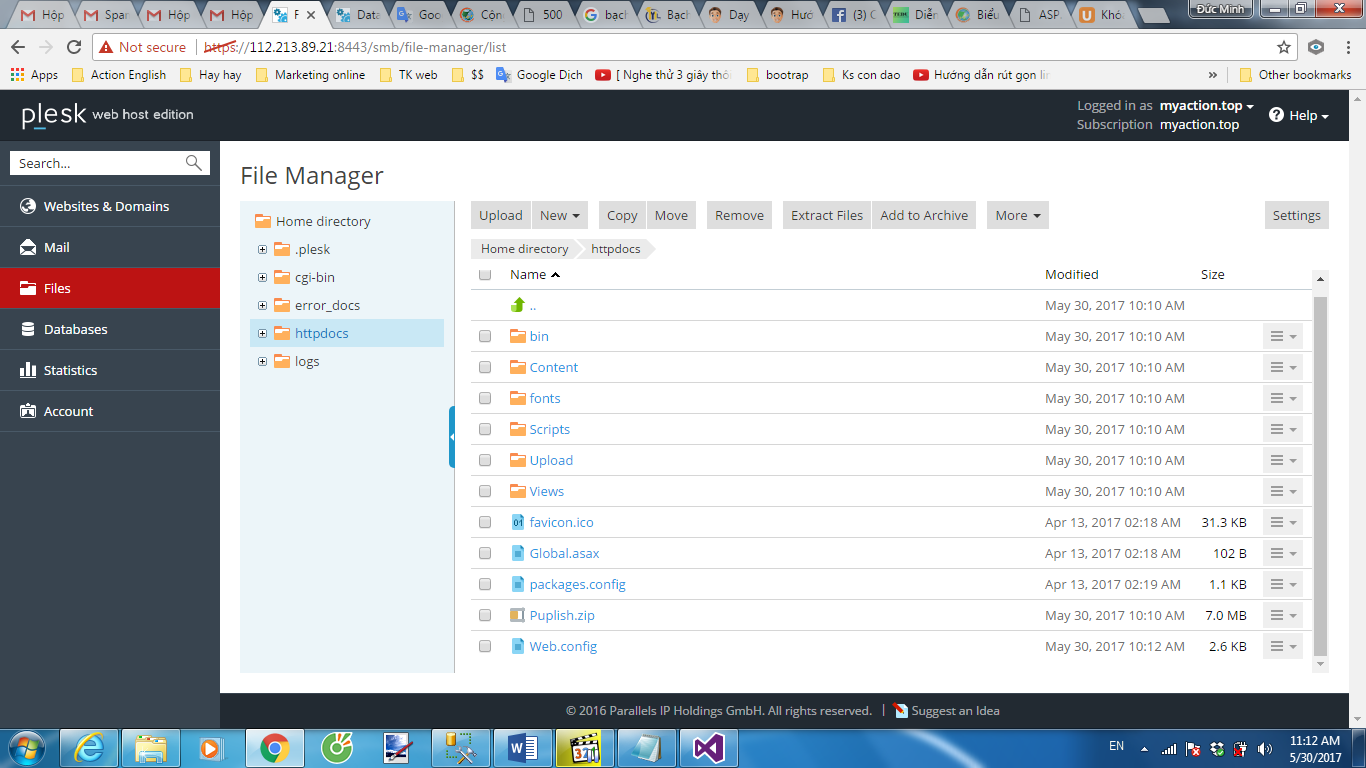Open the Content folder link

[553, 367]
